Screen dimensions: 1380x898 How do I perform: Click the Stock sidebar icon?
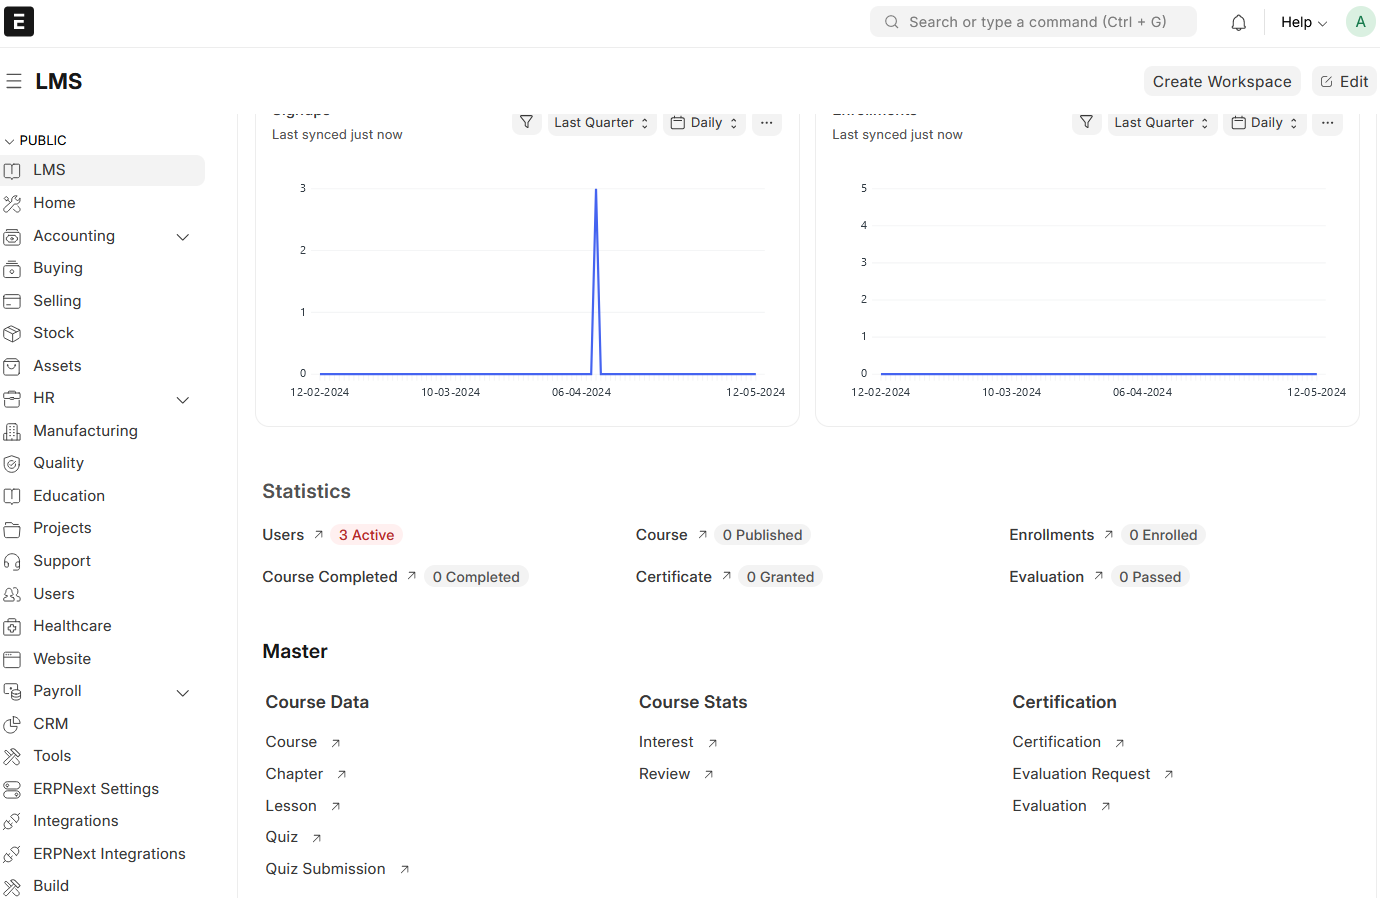point(12,333)
